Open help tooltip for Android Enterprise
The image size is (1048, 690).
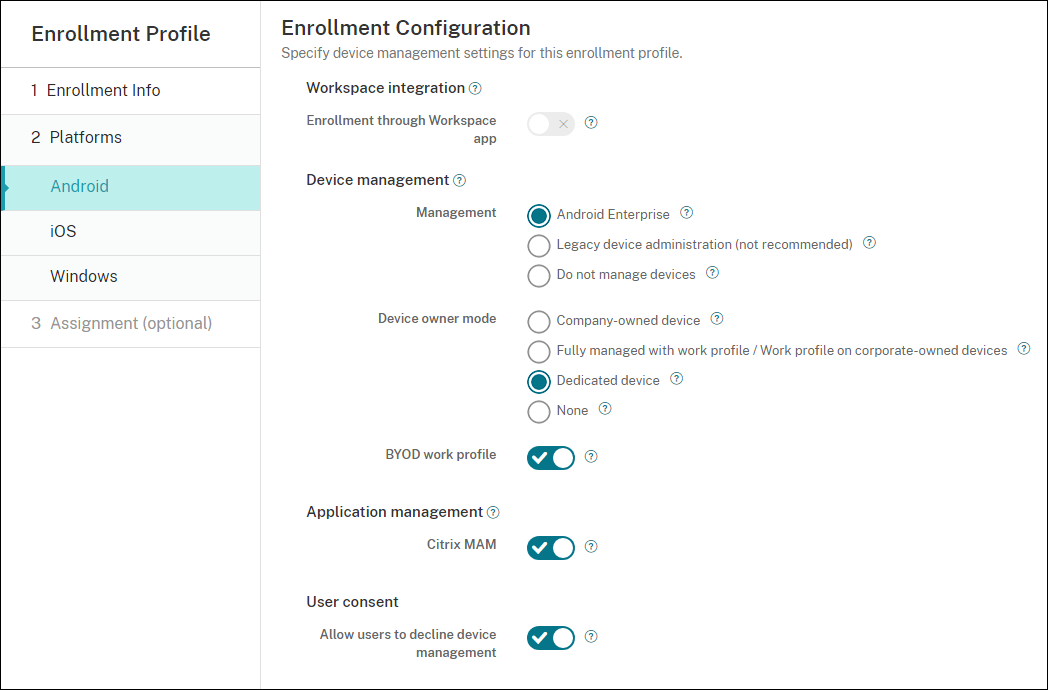point(686,213)
